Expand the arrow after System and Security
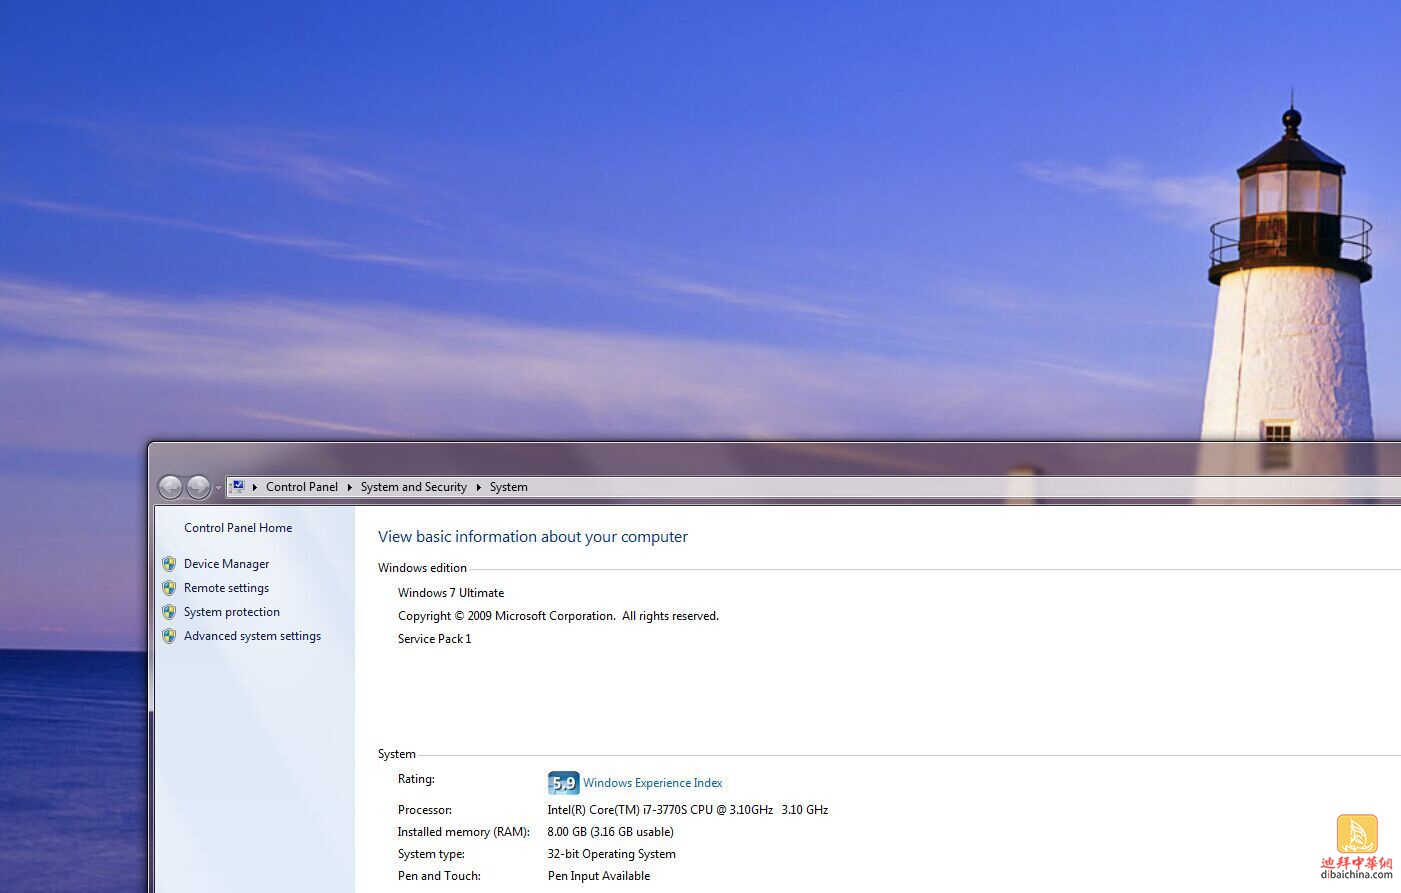 [x=478, y=487]
